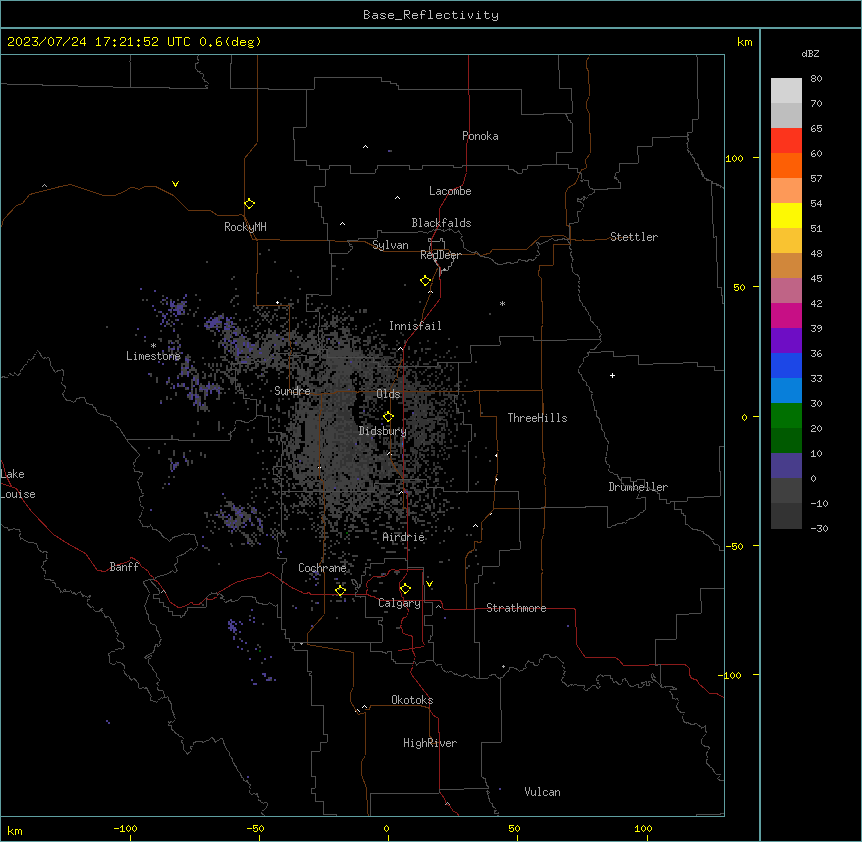Image resolution: width=862 pixels, height=842 pixels.
Task: Click the white plus marker north of Drumheller
Action: pos(612,375)
